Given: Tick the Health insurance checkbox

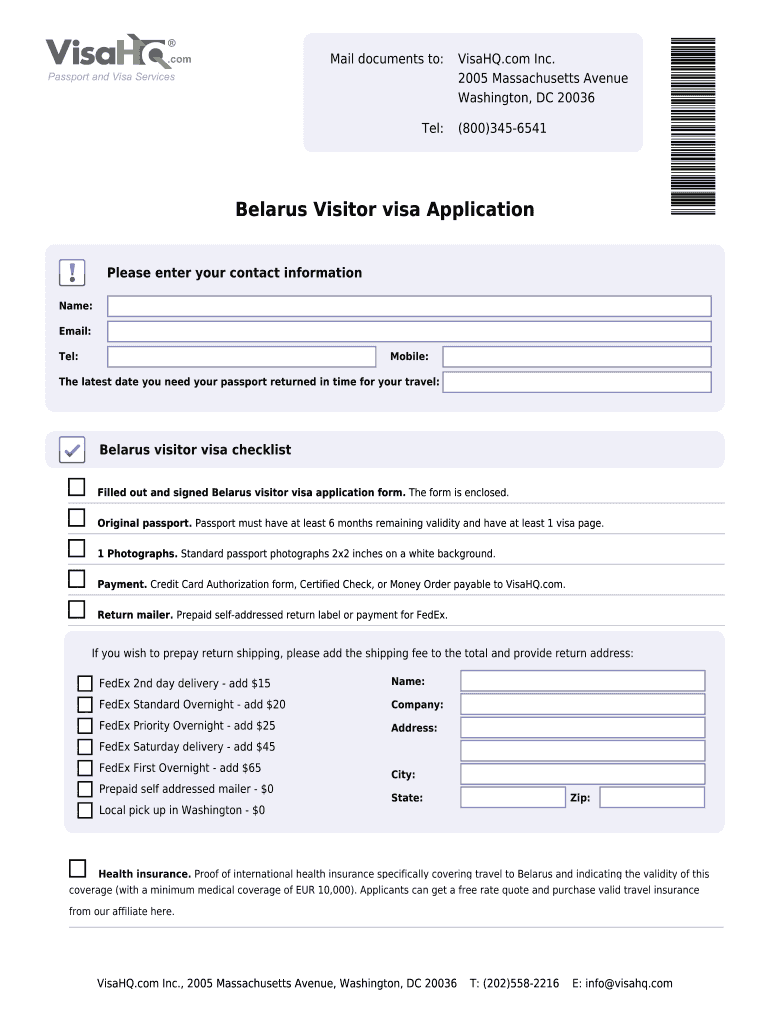Looking at the screenshot, I should click(x=77, y=868).
